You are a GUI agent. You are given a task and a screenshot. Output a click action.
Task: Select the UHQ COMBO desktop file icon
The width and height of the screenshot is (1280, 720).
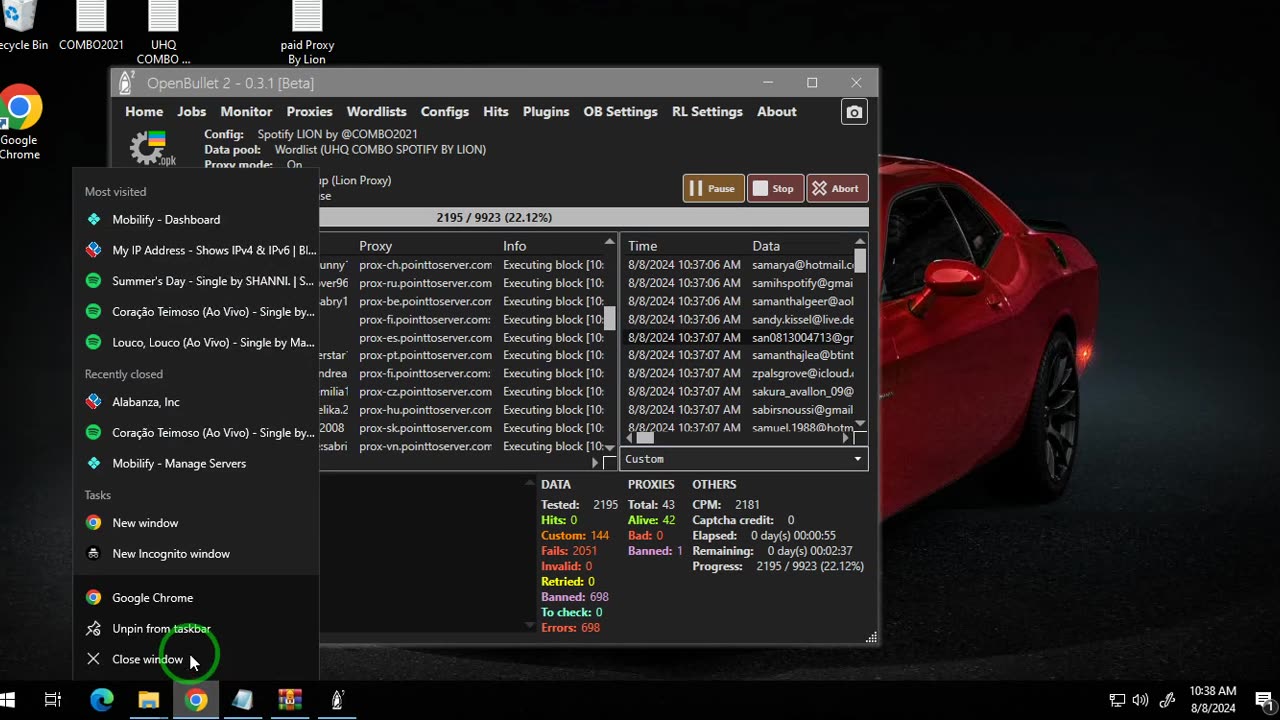coord(163,33)
